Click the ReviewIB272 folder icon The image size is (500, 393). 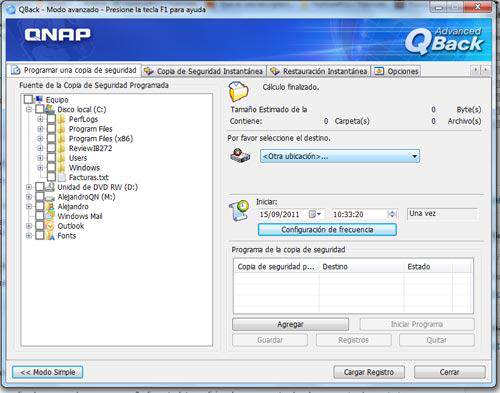pyautogui.click(x=61, y=148)
